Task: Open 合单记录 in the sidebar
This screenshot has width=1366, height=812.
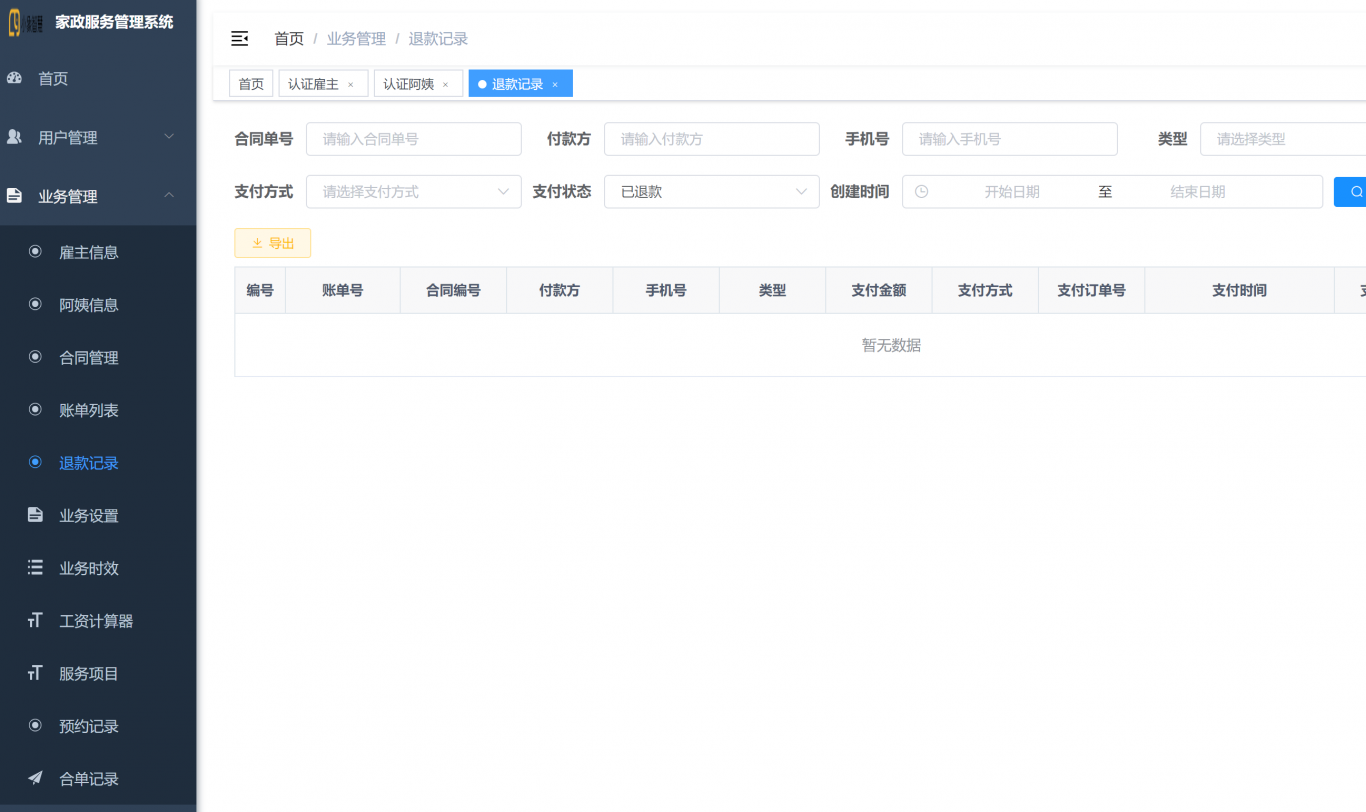Action: click(x=98, y=779)
